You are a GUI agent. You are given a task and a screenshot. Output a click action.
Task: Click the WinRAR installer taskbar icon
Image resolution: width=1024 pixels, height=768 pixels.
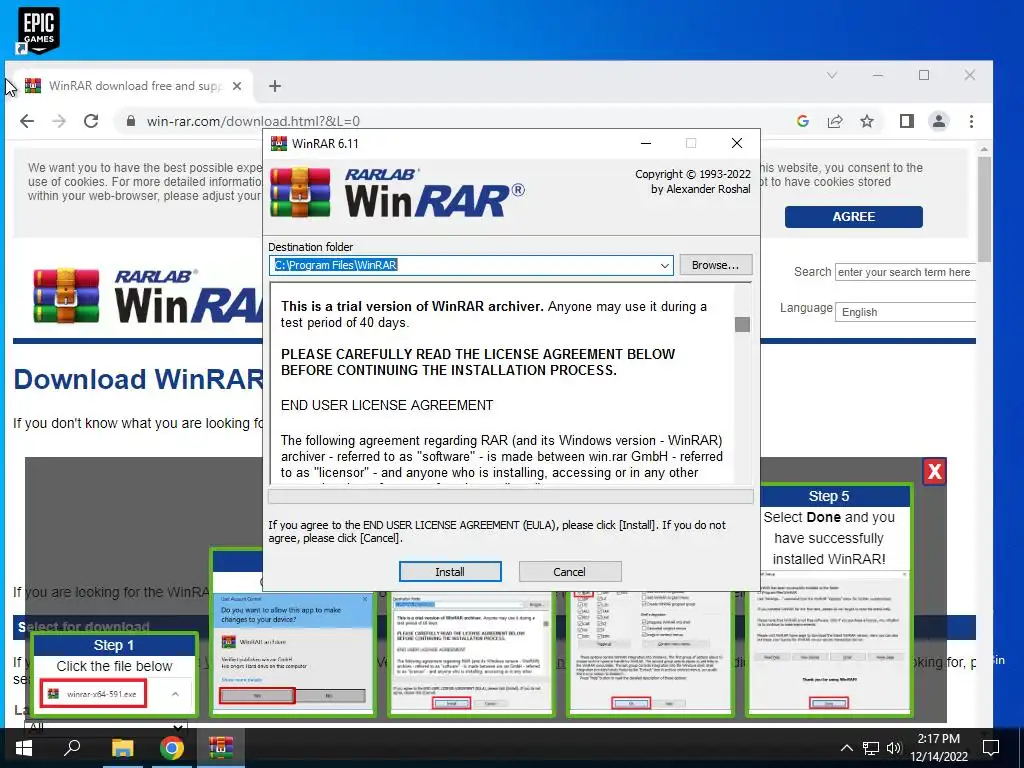(x=221, y=748)
